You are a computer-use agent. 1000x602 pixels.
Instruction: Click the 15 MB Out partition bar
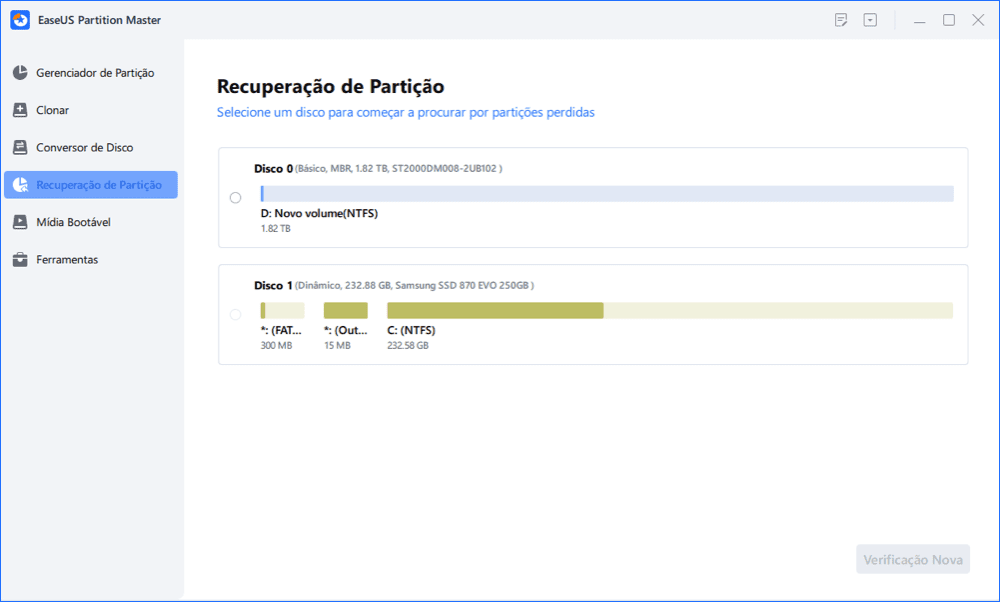click(x=346, y=311)
